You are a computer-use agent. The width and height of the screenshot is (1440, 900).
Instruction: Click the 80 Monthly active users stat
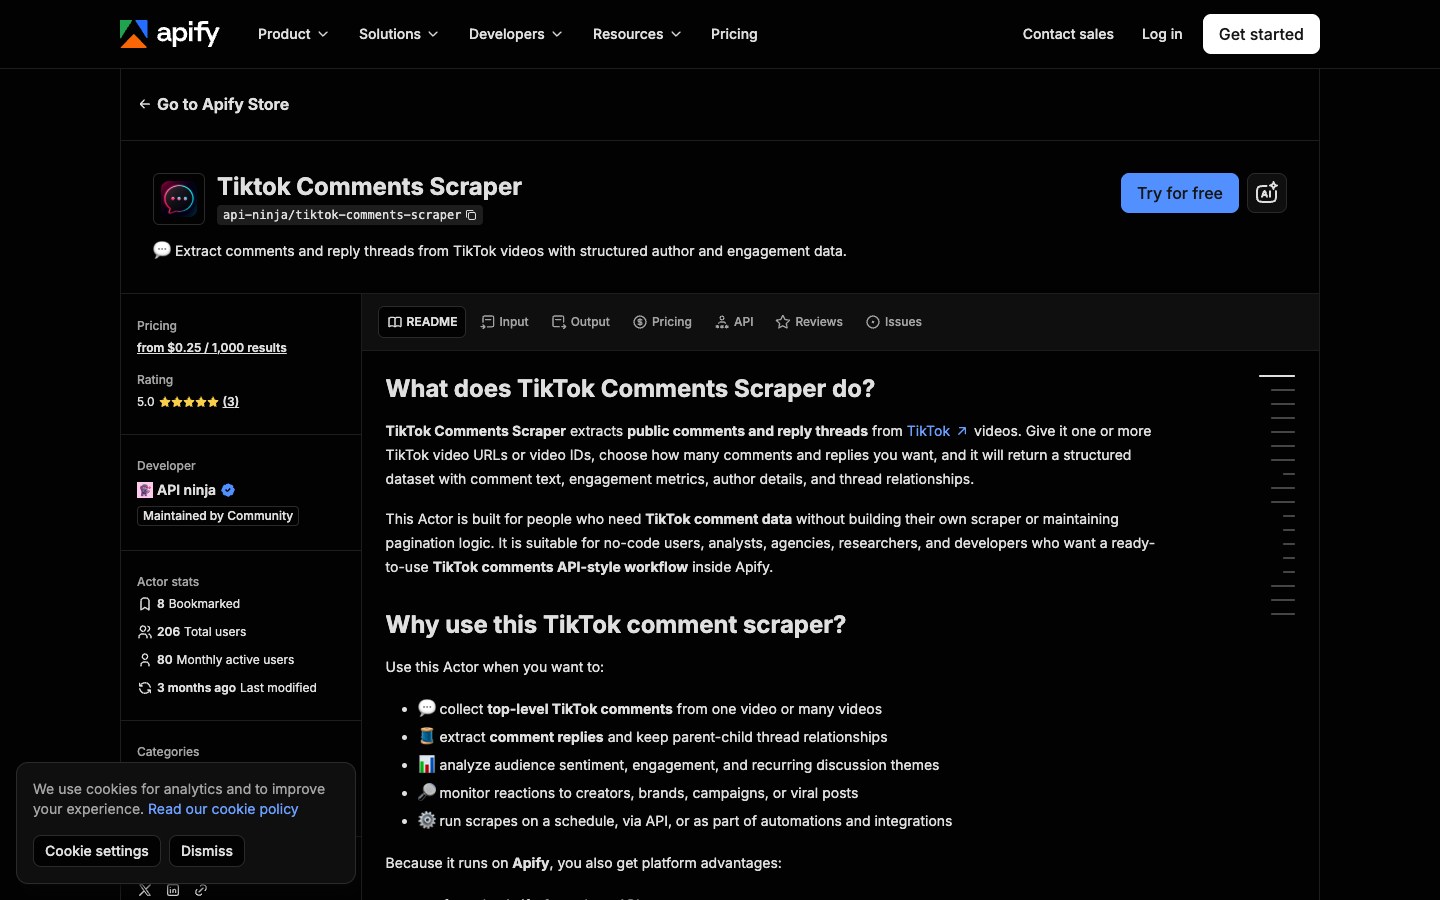(x=216, y=660)
